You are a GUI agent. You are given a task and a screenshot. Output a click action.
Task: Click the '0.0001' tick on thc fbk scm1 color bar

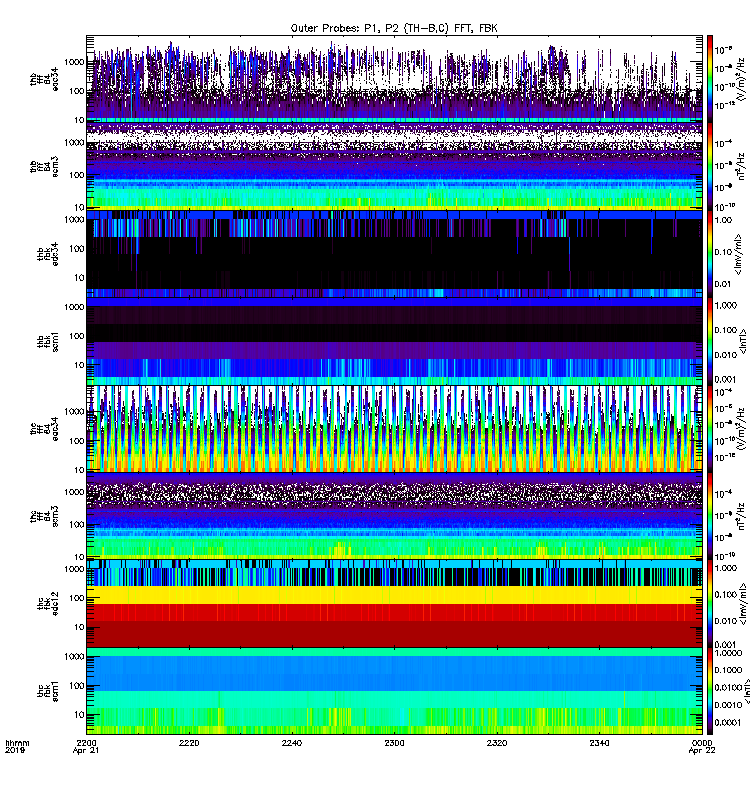[x=728, y=722]
